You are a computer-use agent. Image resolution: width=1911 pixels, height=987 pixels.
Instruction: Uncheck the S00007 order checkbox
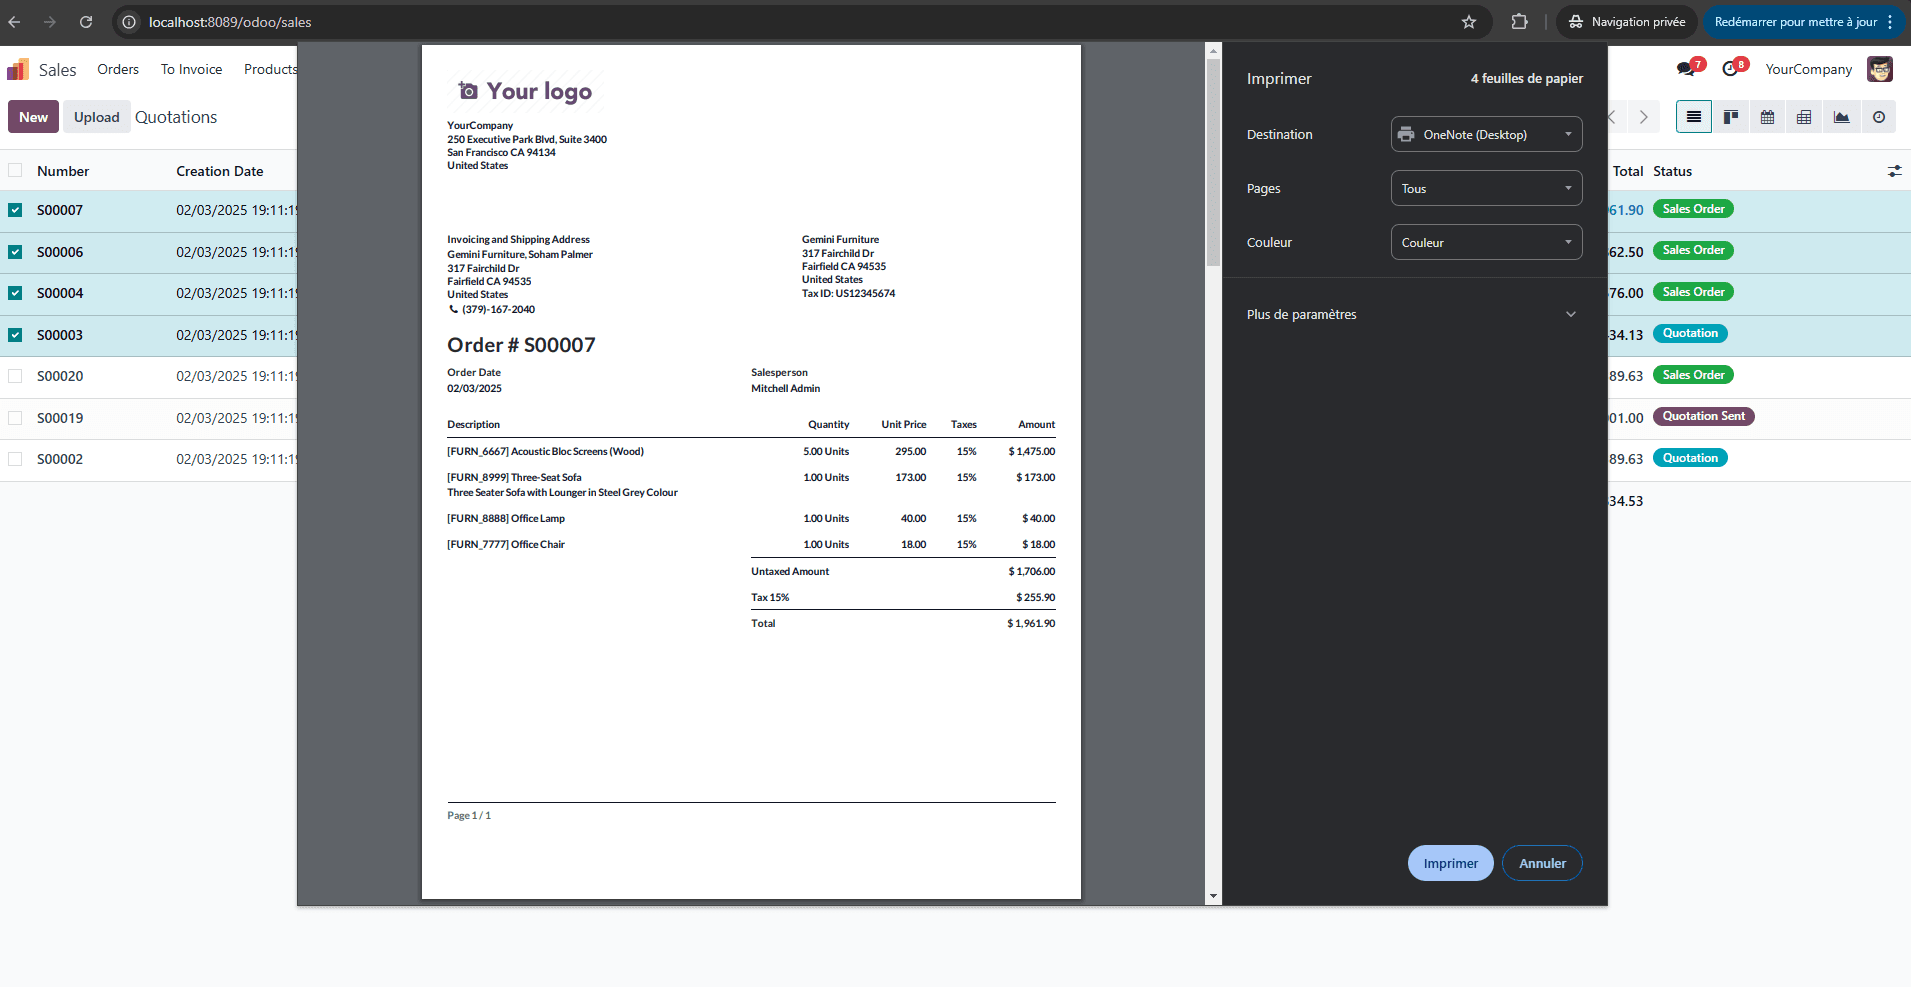15,210
